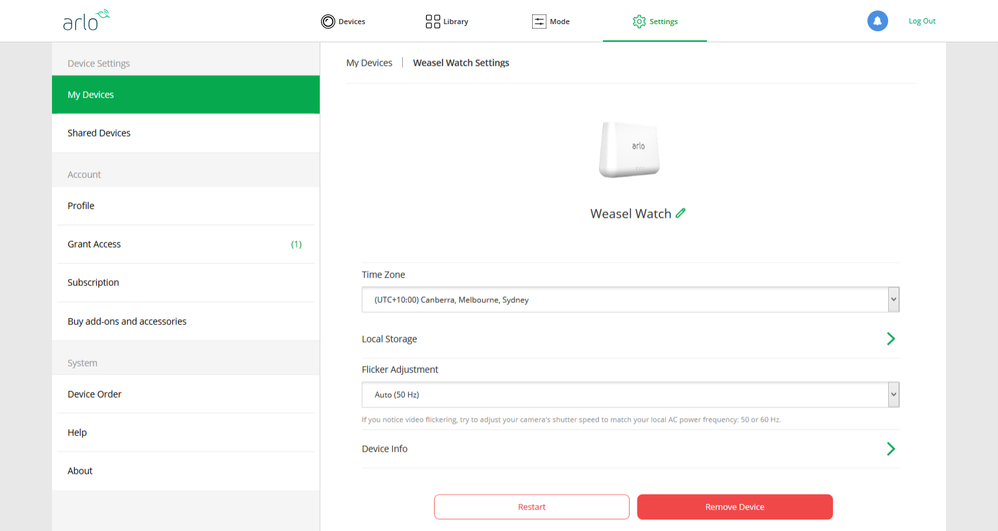Click Weasel Watch Settings breadcrumb text
Viewport: 998px width, 531px height.
(461, 62)
